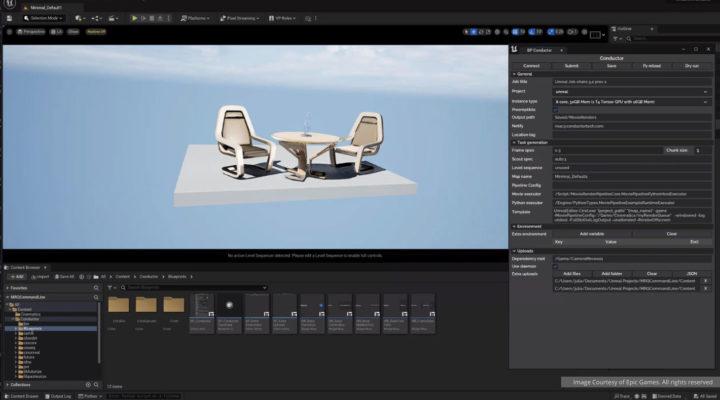Click the Scout spec field

pyautogui.click(x=632, y=159)
